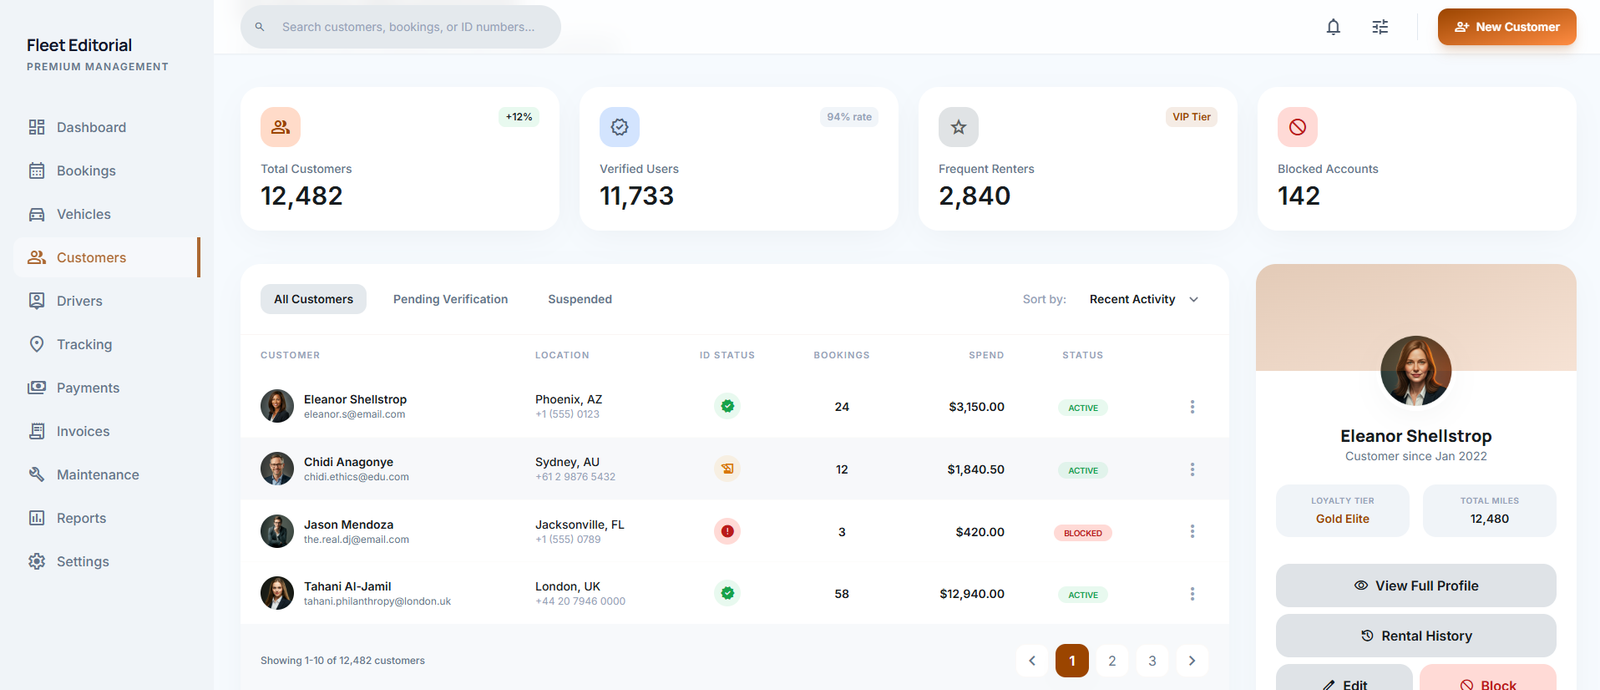This screenshot has height=690, width=1600.
Task: Click the New Customer button
Action: (1507, 27)
